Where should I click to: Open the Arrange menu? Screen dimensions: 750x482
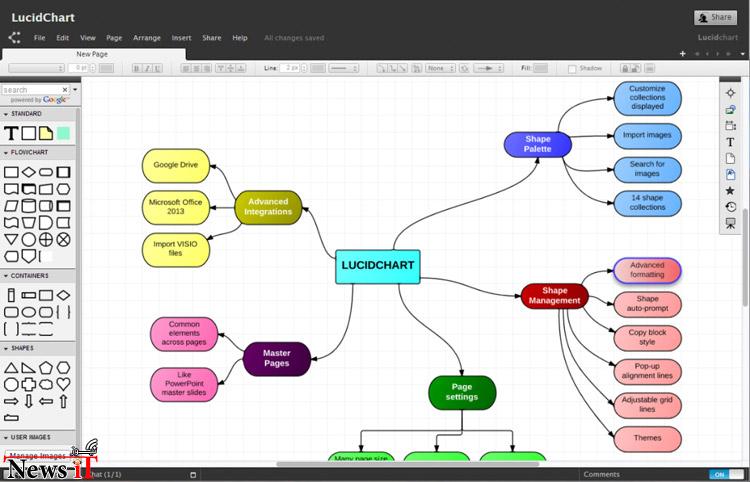(x=147, y=38)
